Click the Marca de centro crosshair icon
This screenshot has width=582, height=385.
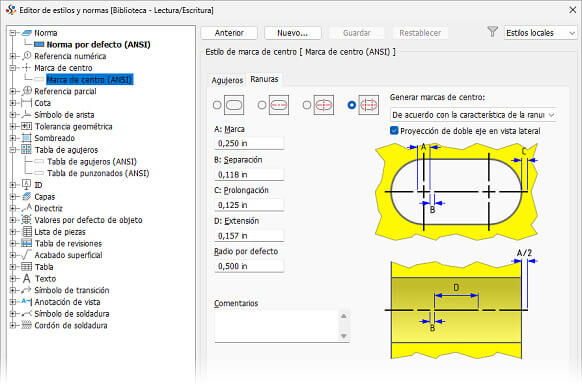click(26, 68)
